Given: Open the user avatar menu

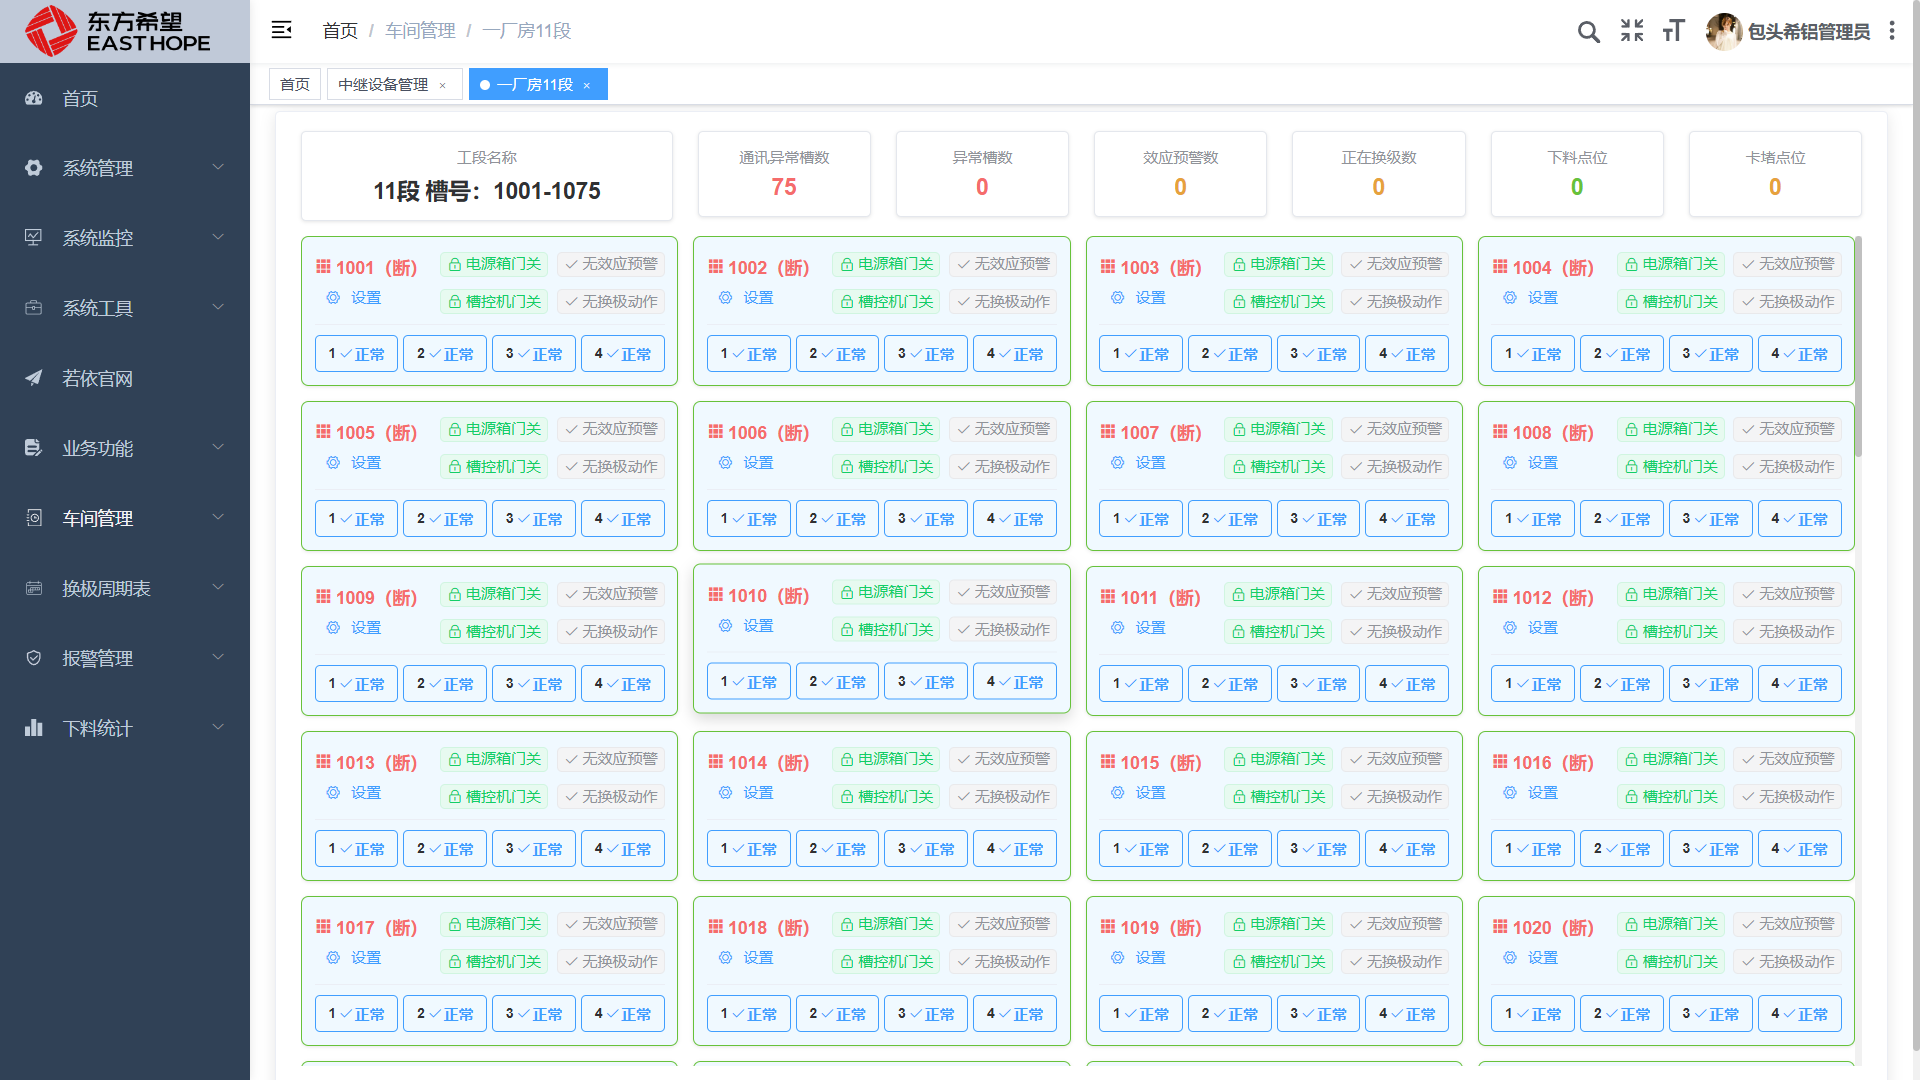Looking at the screenshot, I should point(1723,31).
